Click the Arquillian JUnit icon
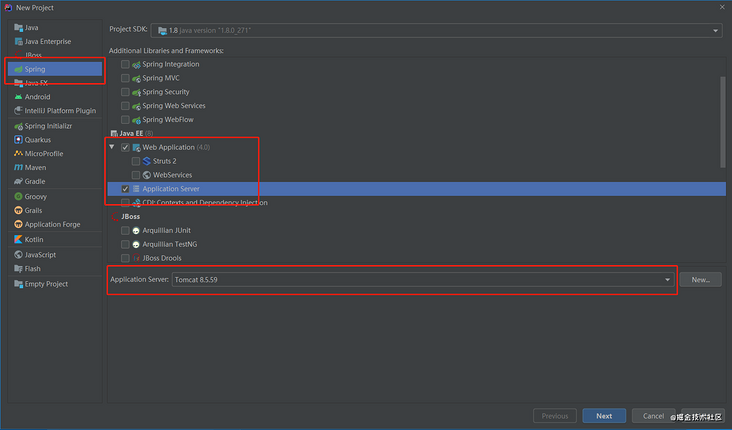This screenshot has height=430, width=732. pyautogui.click(x=136, y=231)
